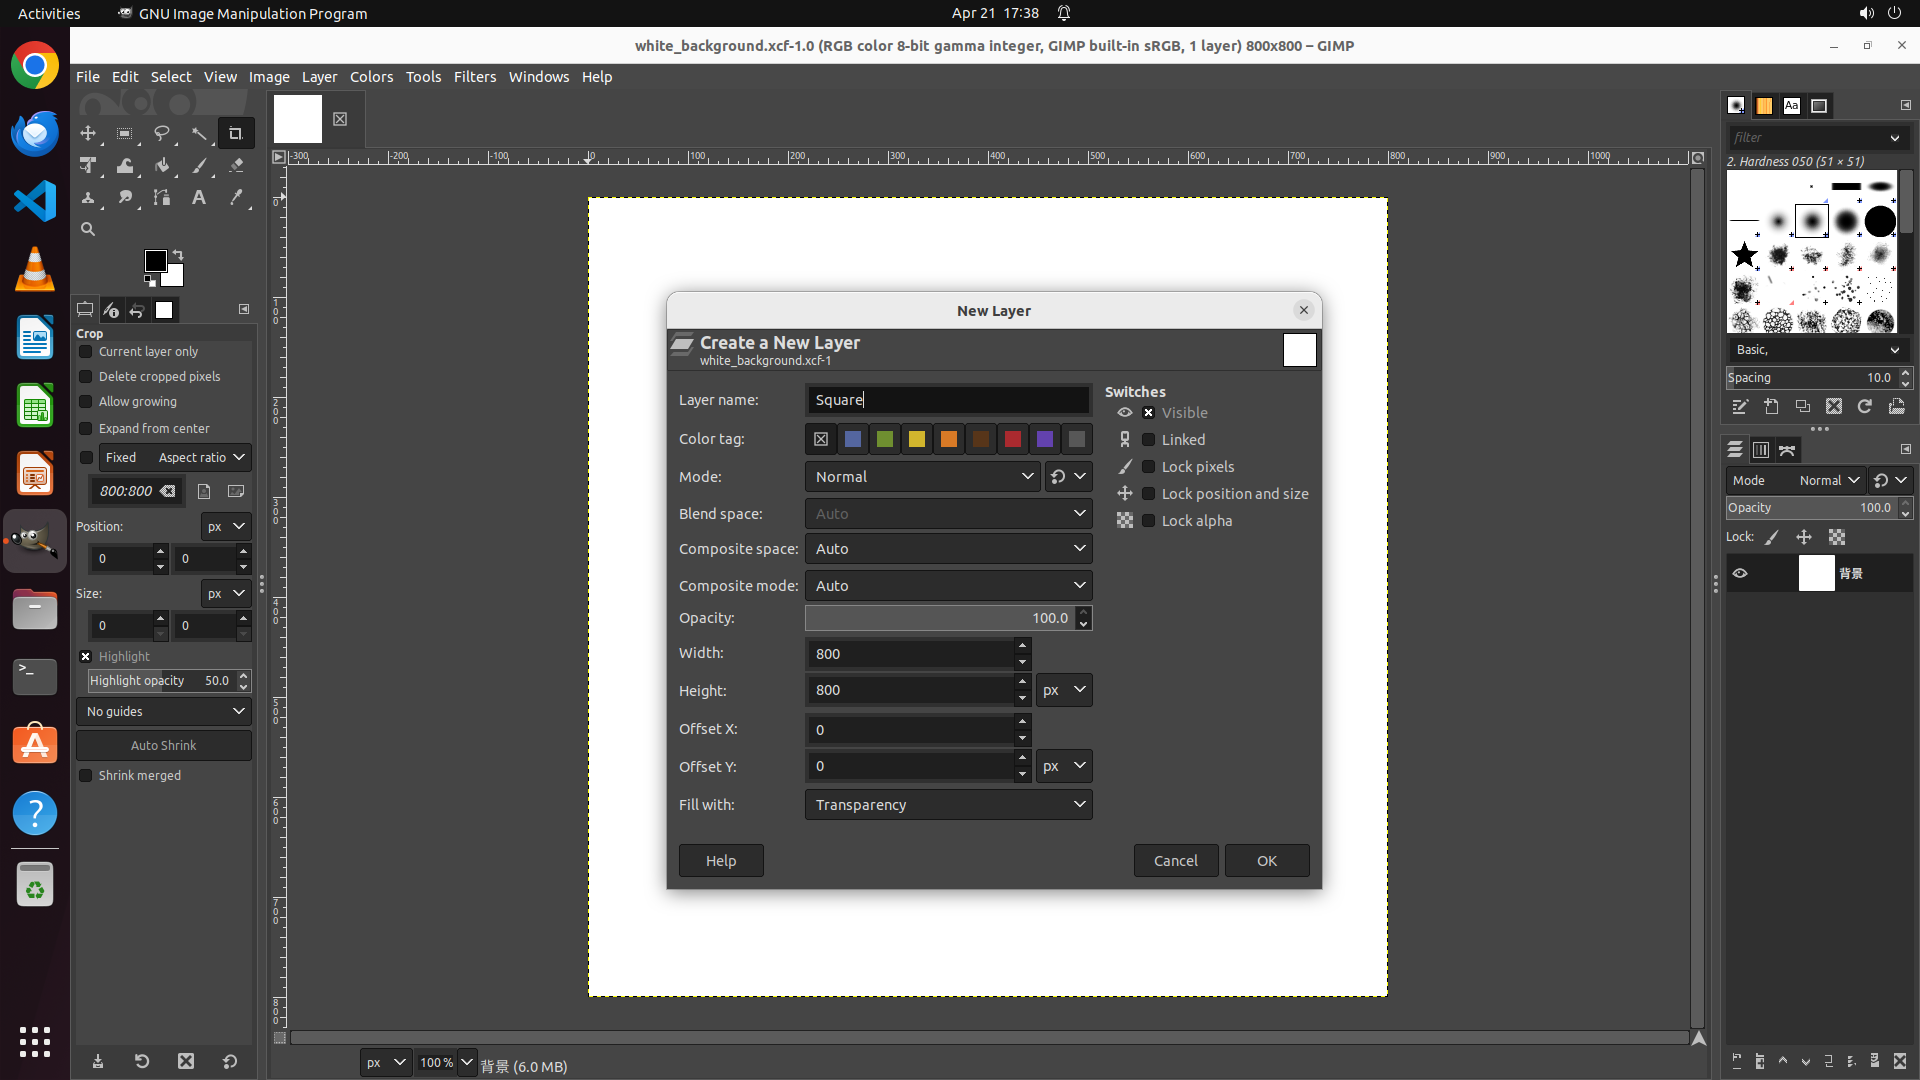Viewport: 1920px width, 1080px height.
Task: Open the Activities overview
Action: [x=49, y=14]
